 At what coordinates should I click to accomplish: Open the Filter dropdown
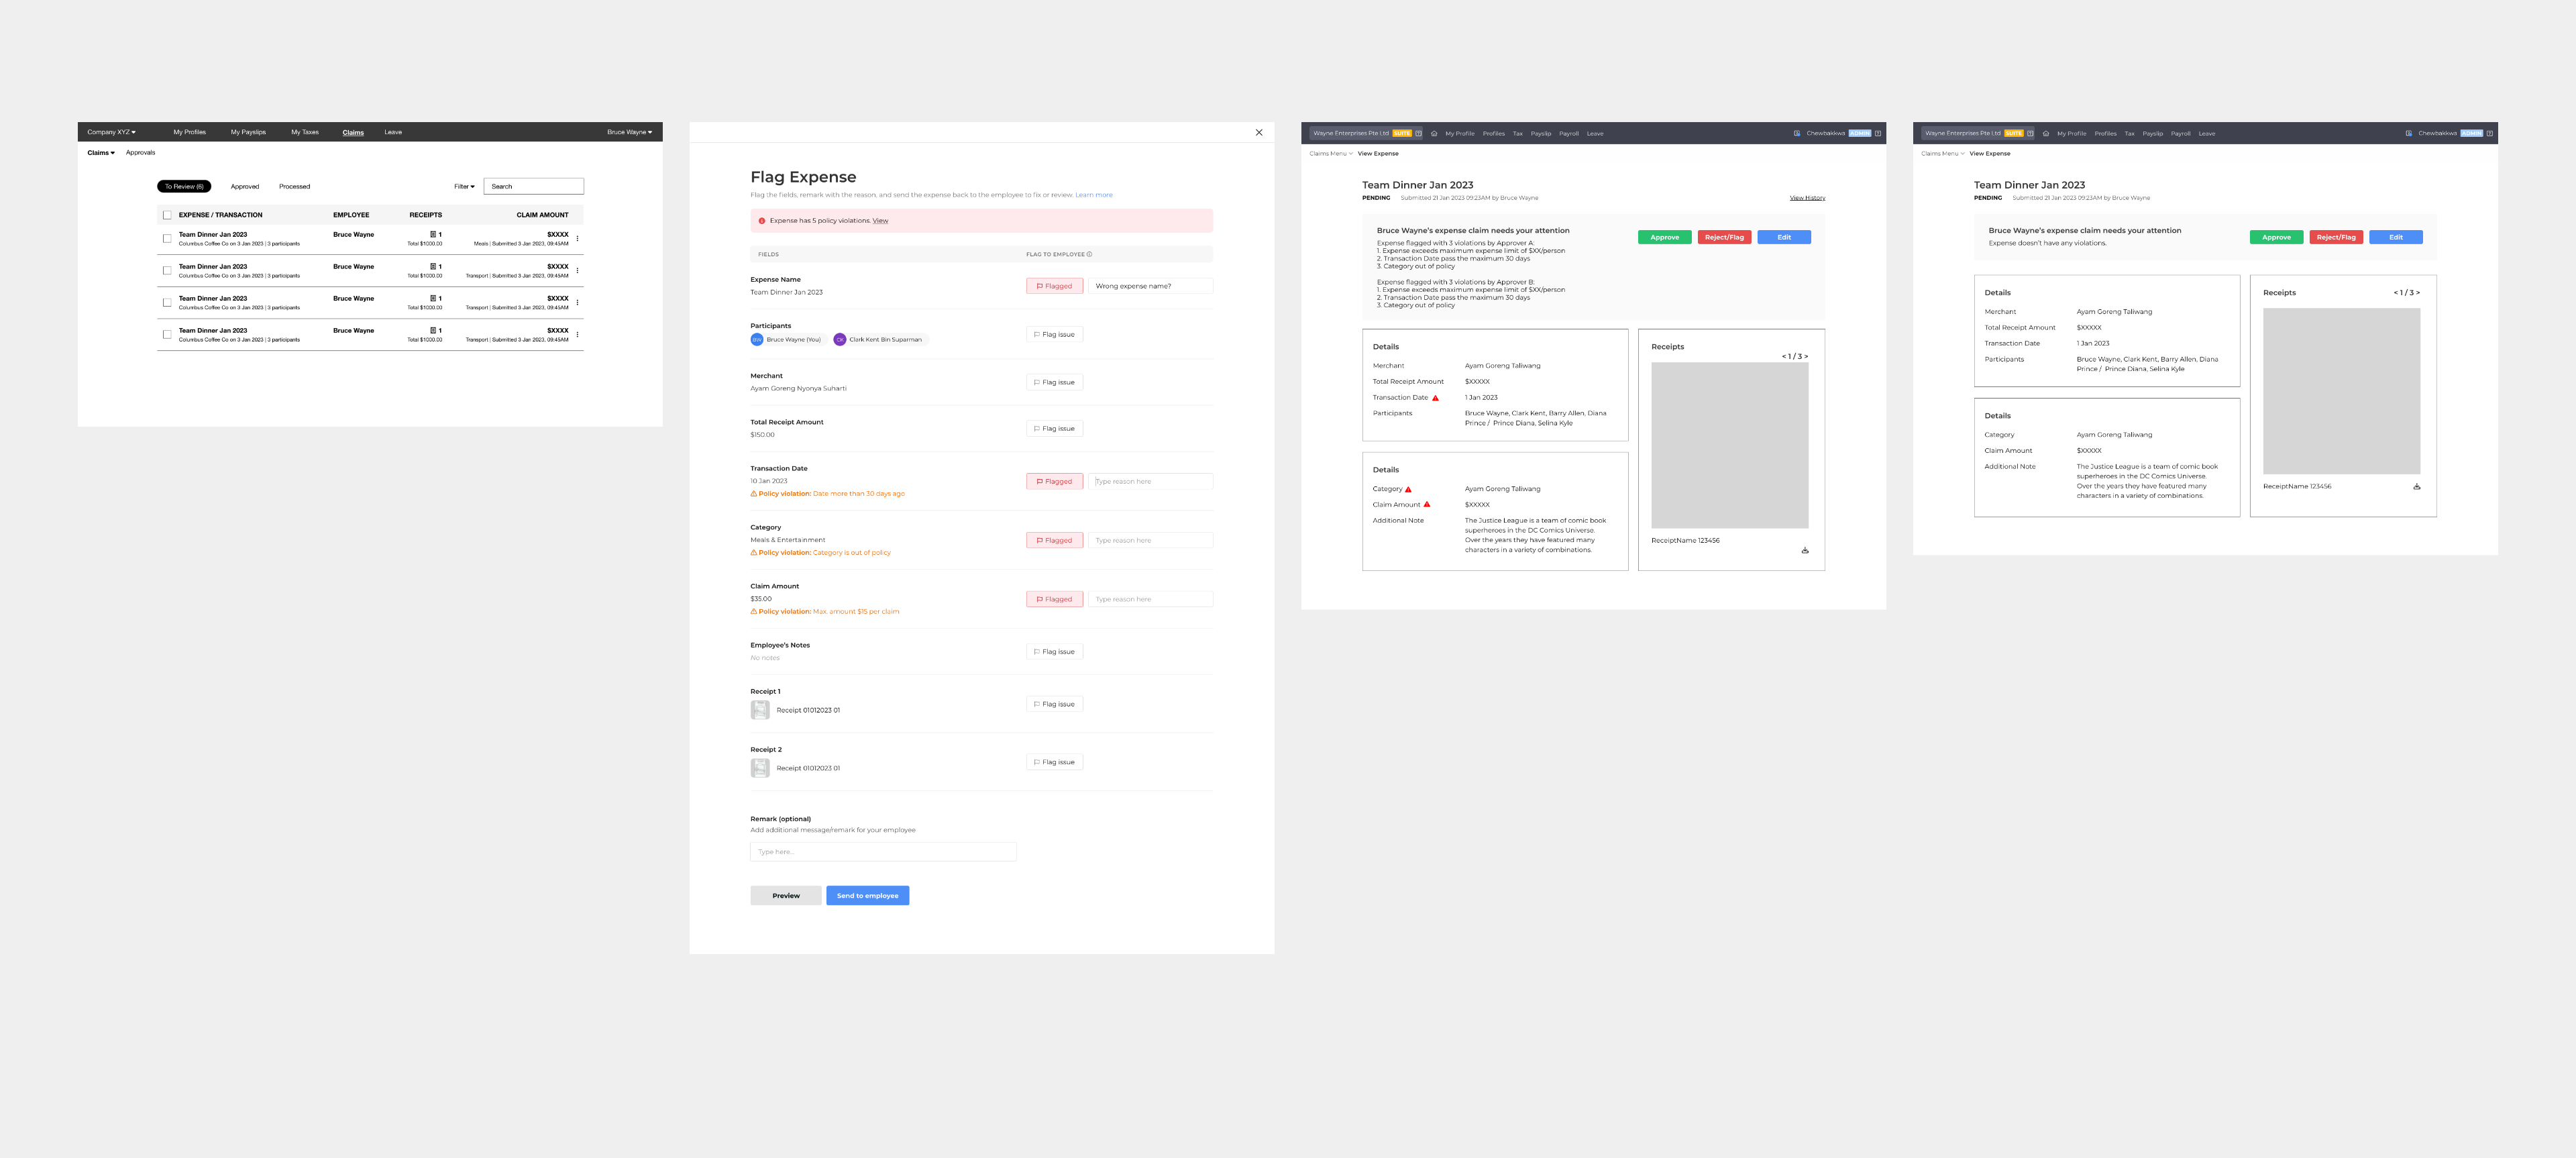coord(464,186)
